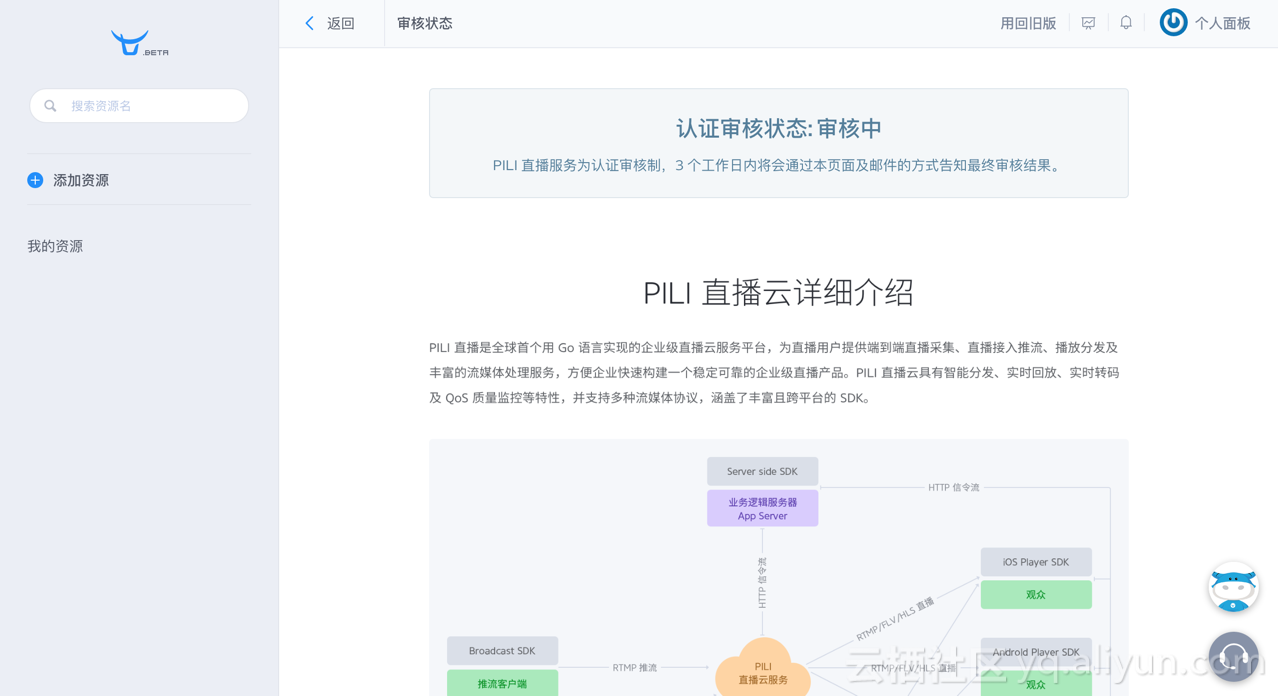Click the blue plus icon beside 添加资源

[35, 180]
